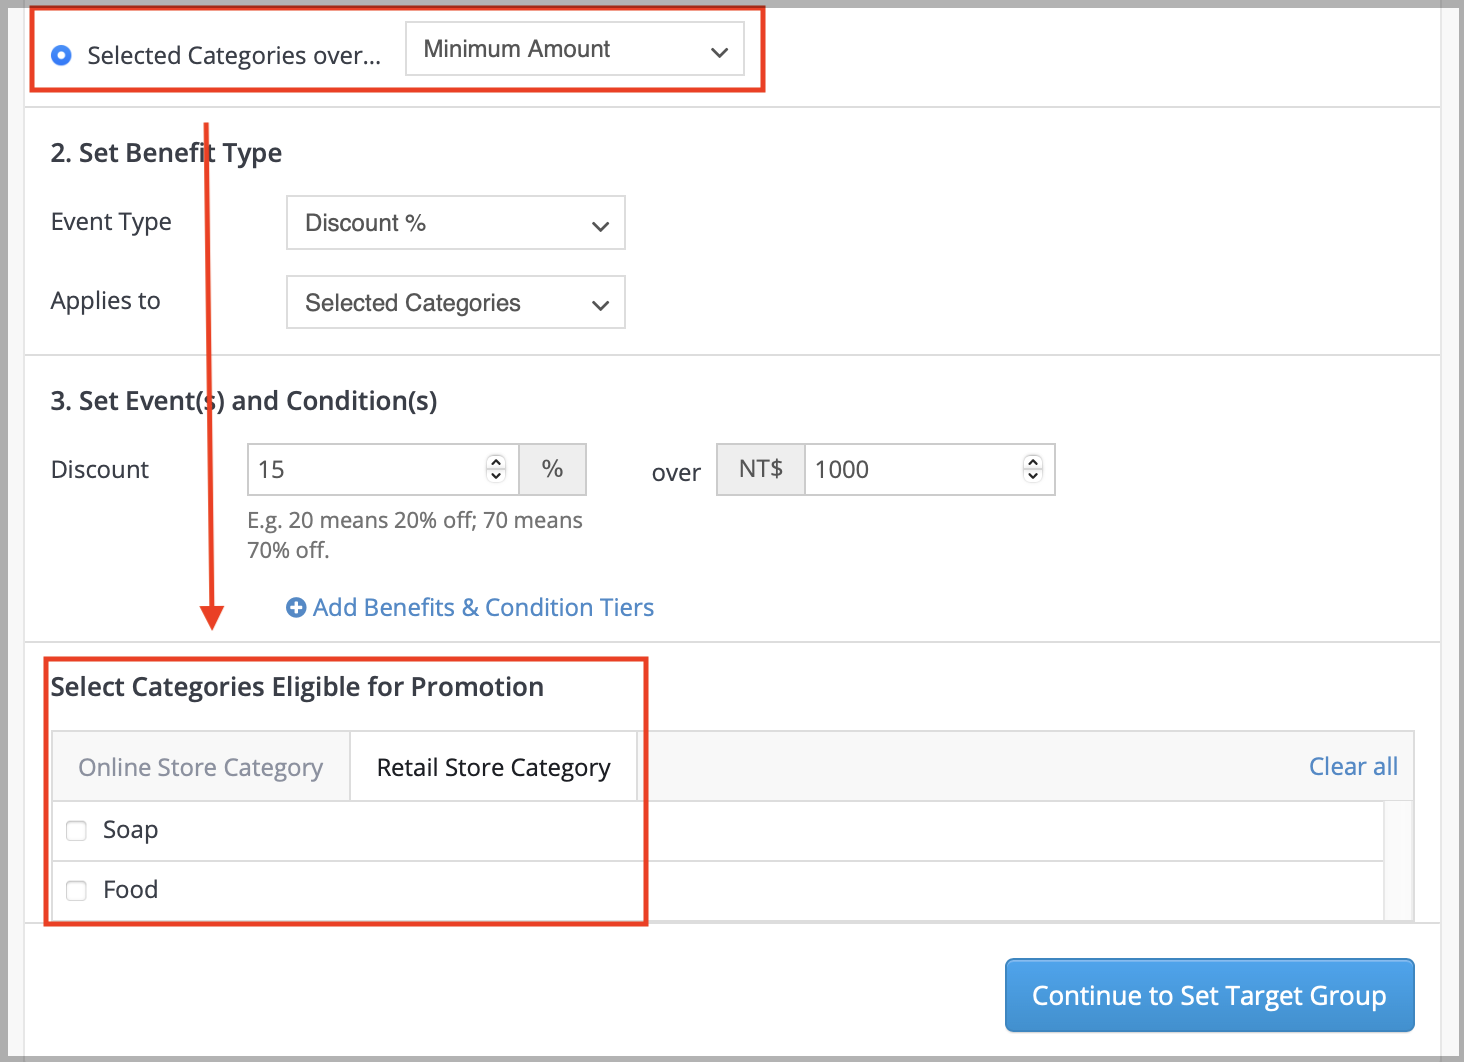Select the 'Selected Categories over...' radio button
This screenshot has width=1464, height=1062.
click(x=62, y=55)
